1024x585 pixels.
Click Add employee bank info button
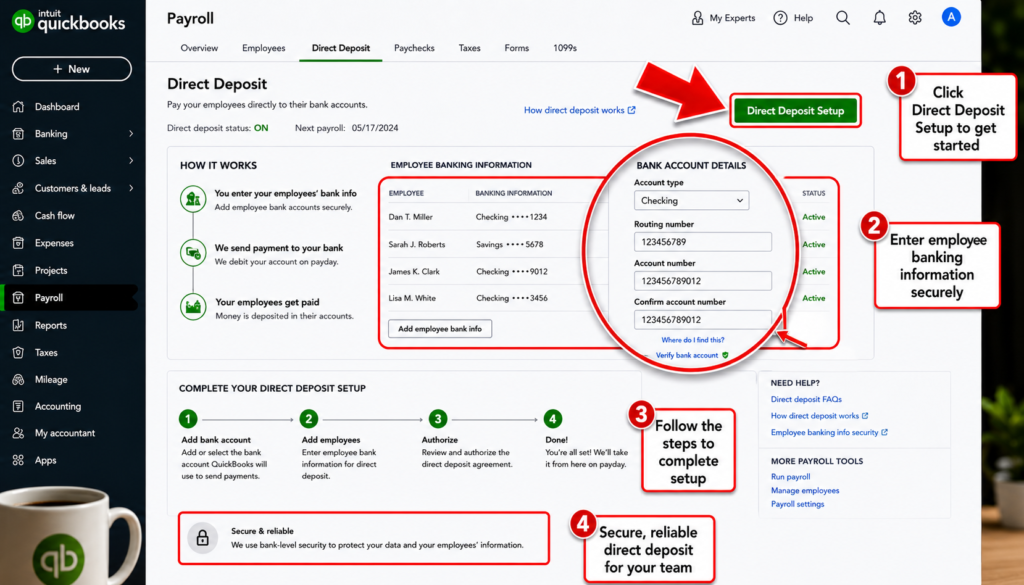coord(440,328)
